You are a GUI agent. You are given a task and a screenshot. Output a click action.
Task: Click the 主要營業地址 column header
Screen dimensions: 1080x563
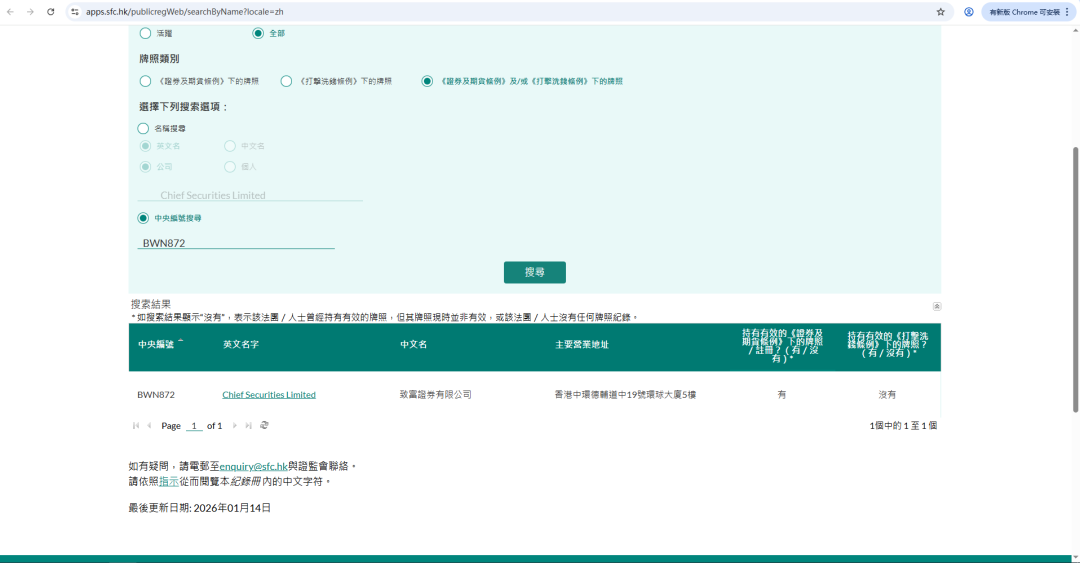point(581,345)
